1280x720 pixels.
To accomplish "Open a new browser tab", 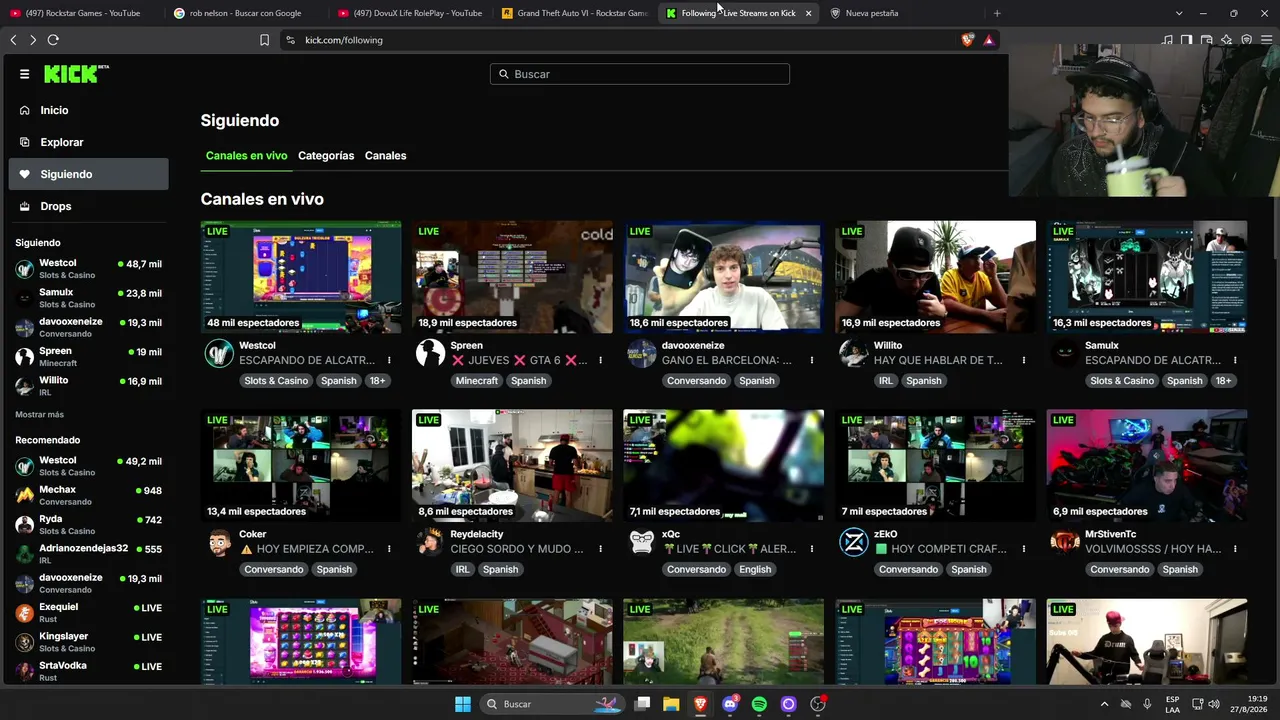I will click(x=997, y=13).
